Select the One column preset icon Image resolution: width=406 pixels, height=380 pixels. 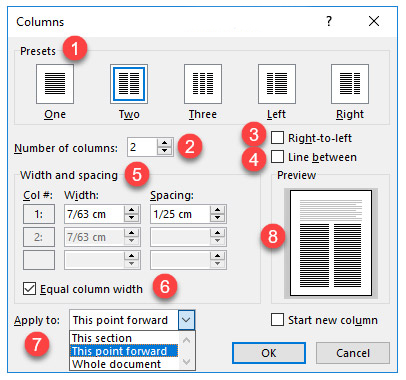[55, 84]
